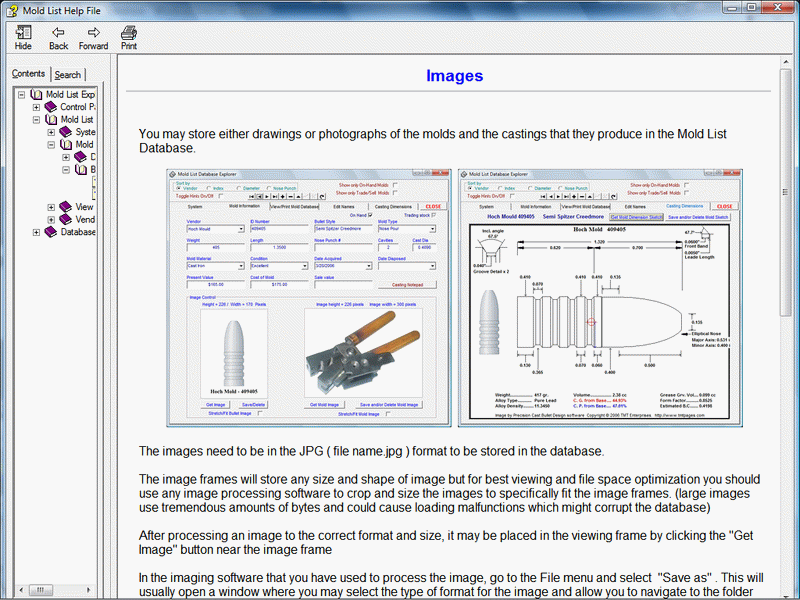Screen dimensions: 800x600
Task: Click the purple book icon beside Vend
Action: pos(66,219)
